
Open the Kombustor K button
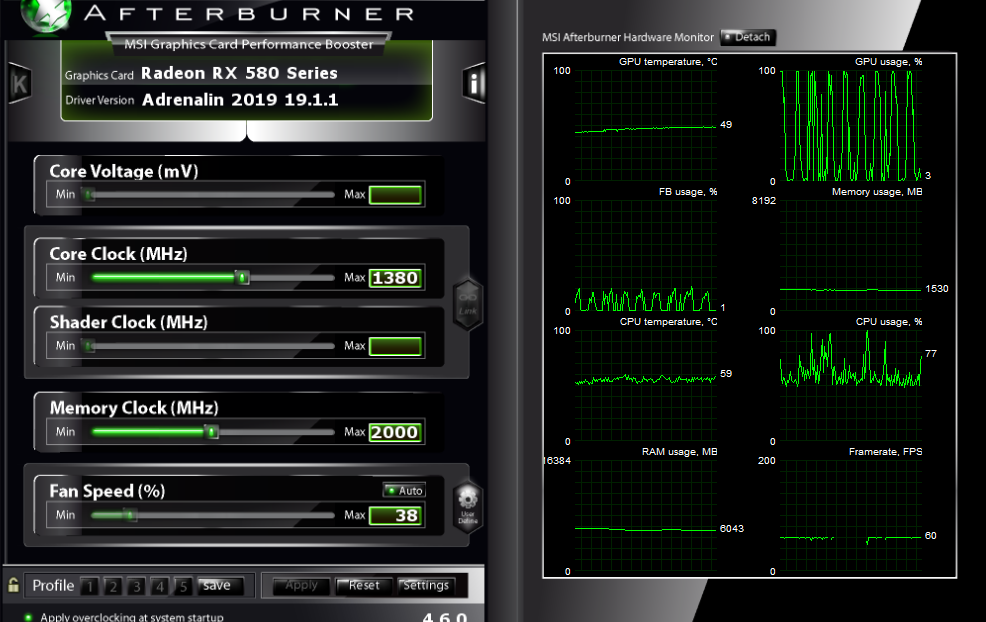tap(19, 84)
